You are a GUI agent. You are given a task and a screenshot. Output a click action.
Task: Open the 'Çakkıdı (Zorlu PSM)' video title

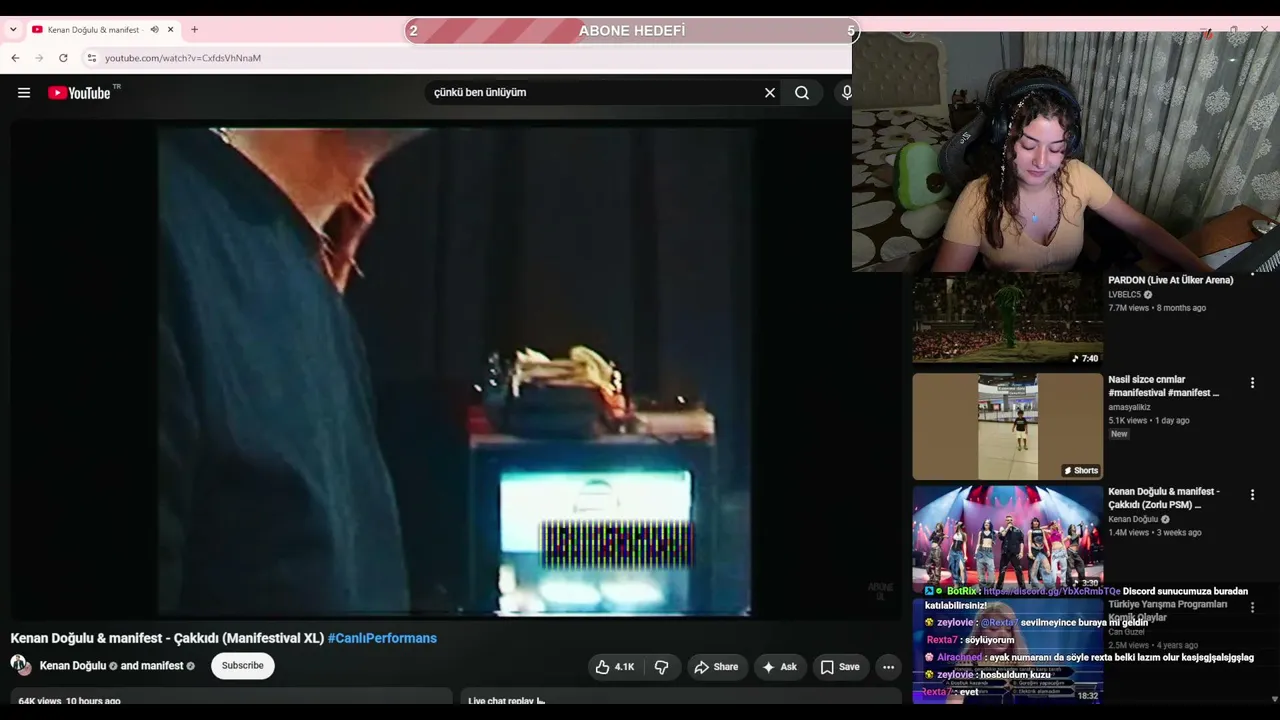tap(1164, 498)
